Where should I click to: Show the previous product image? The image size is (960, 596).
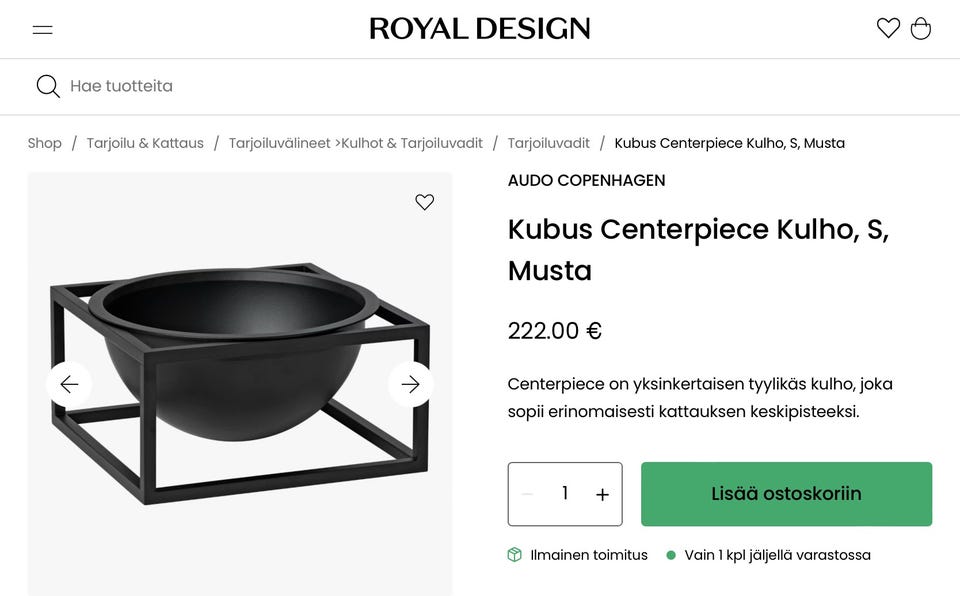pos(69,383)
